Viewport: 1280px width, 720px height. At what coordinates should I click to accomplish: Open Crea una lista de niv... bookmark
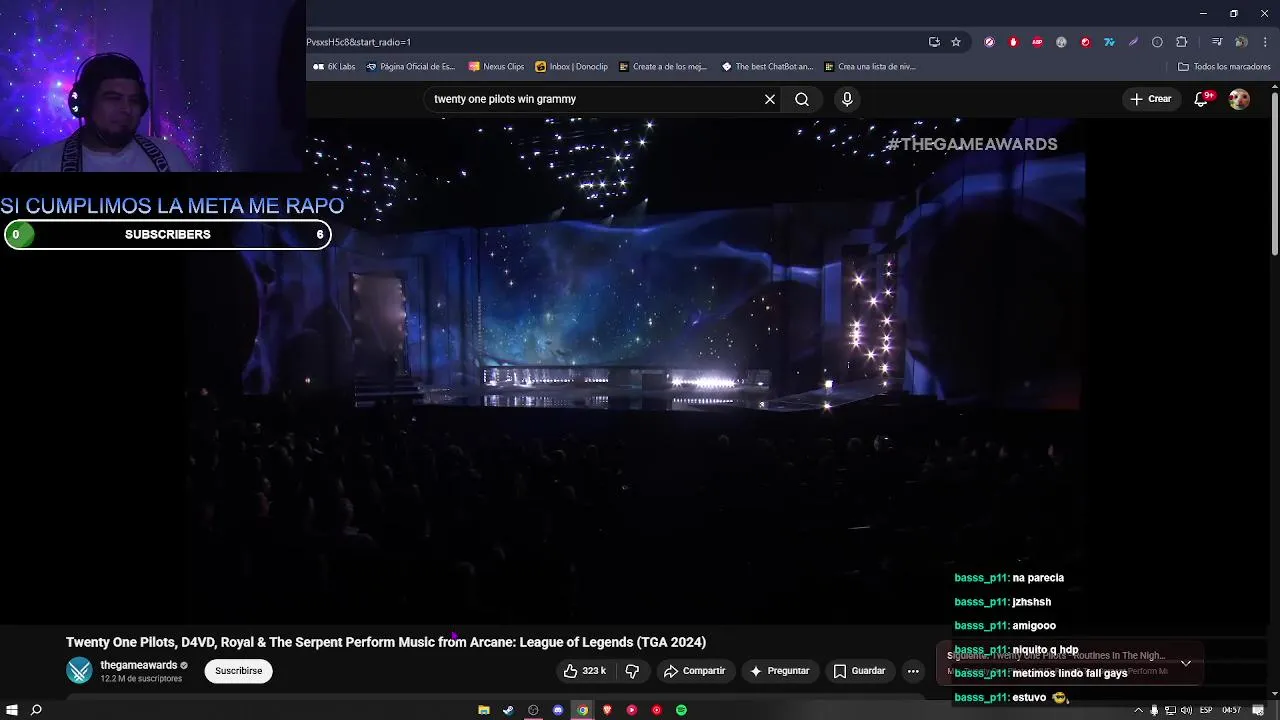pyautogui.click(x=870, y=67)
